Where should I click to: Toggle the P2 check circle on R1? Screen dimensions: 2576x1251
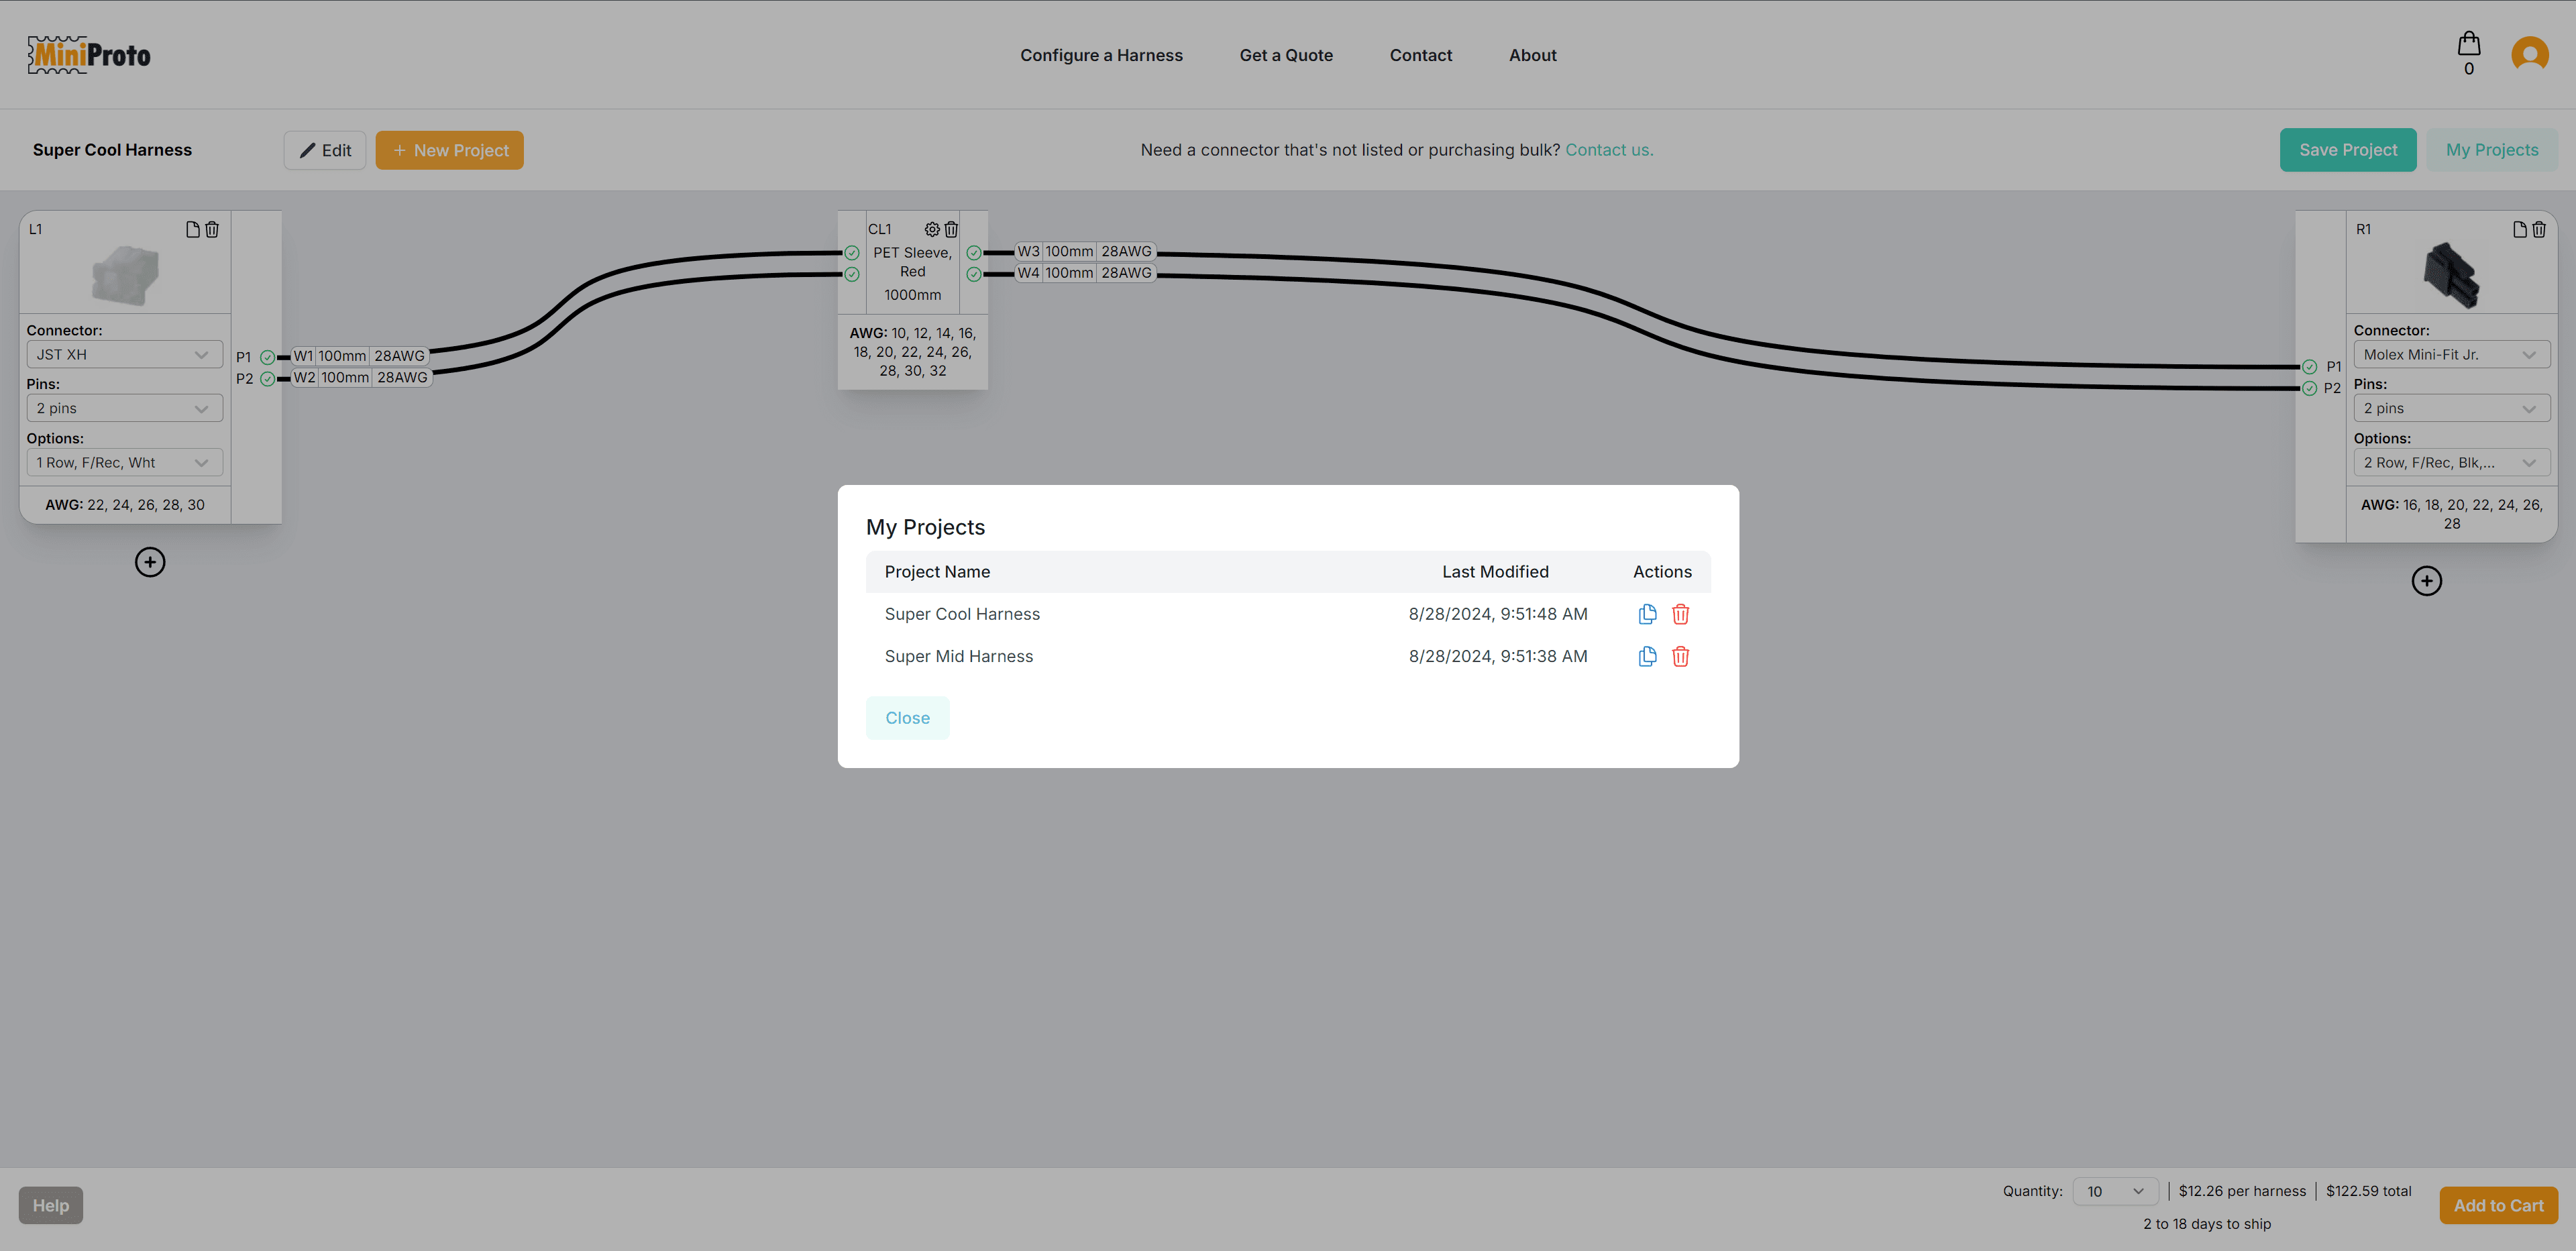[2309, 388]
